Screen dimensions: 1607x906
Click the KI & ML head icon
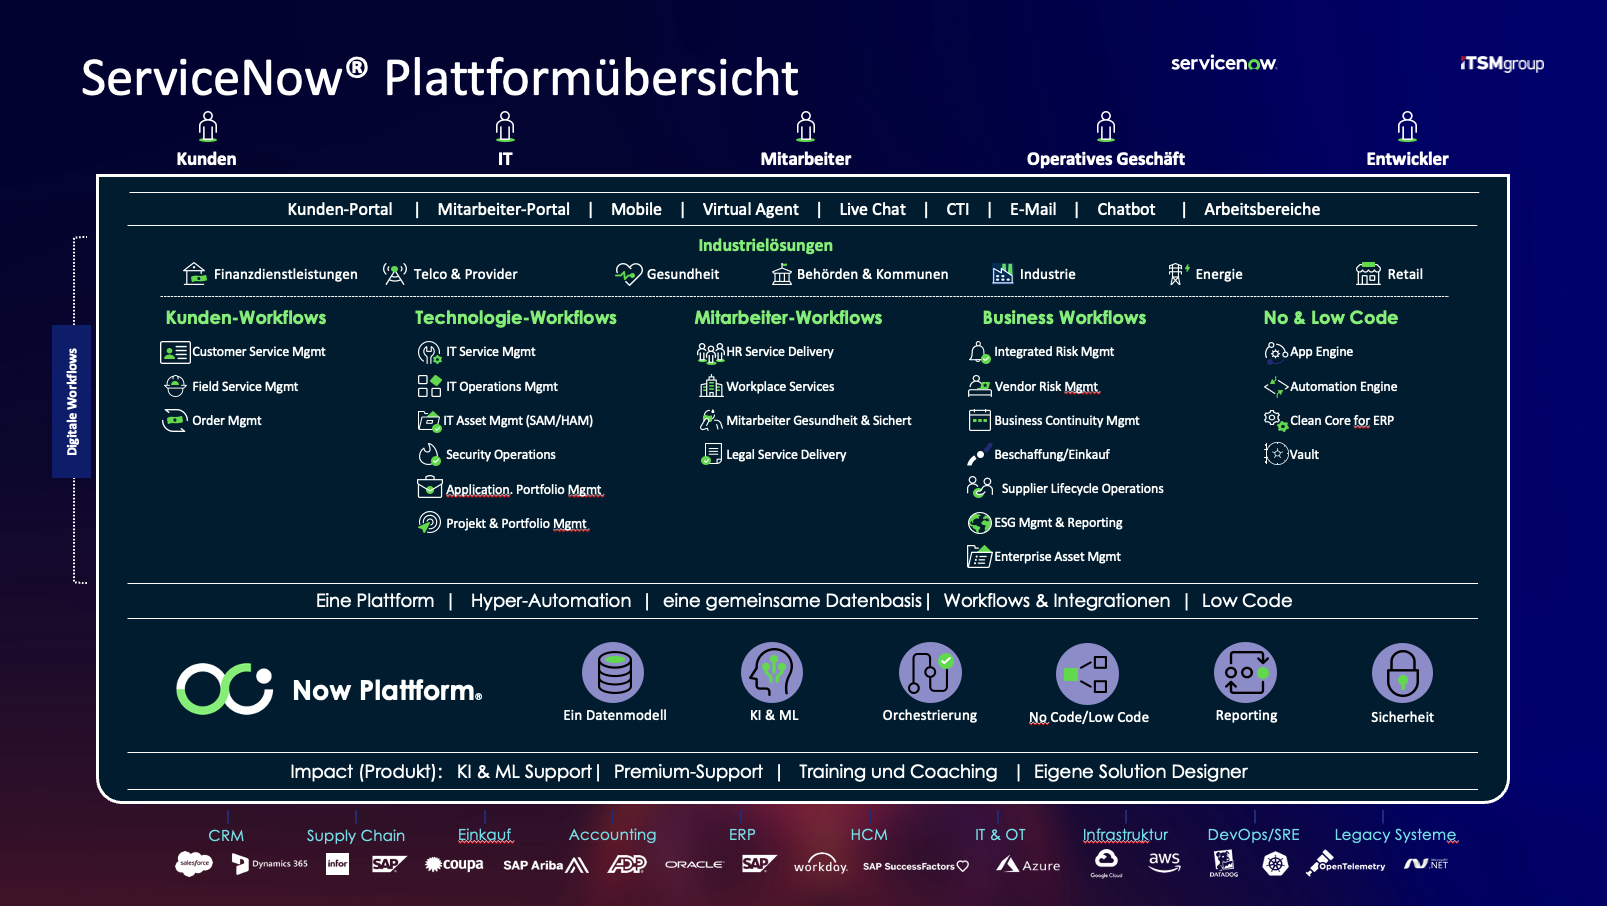(x=772, y=673)
